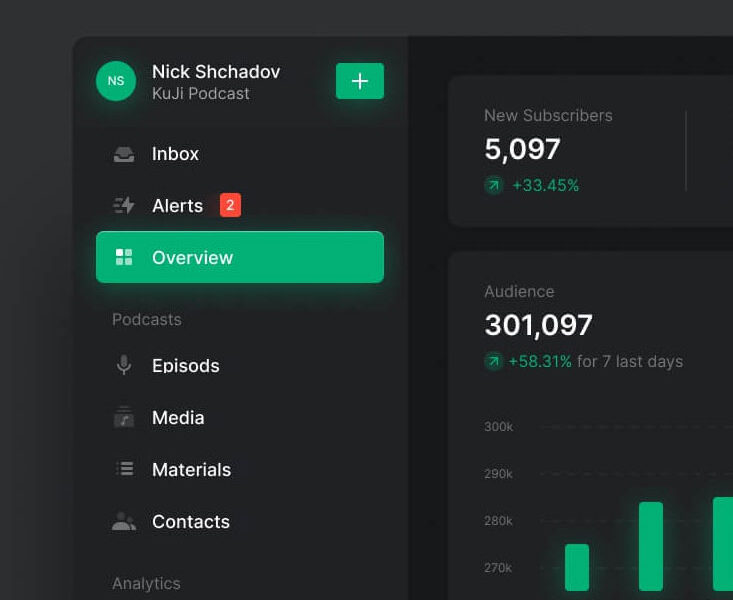Click the Alerts lightning icon
Image resolution: width=733 pixels, height=600 pixels.
(124, 206)
